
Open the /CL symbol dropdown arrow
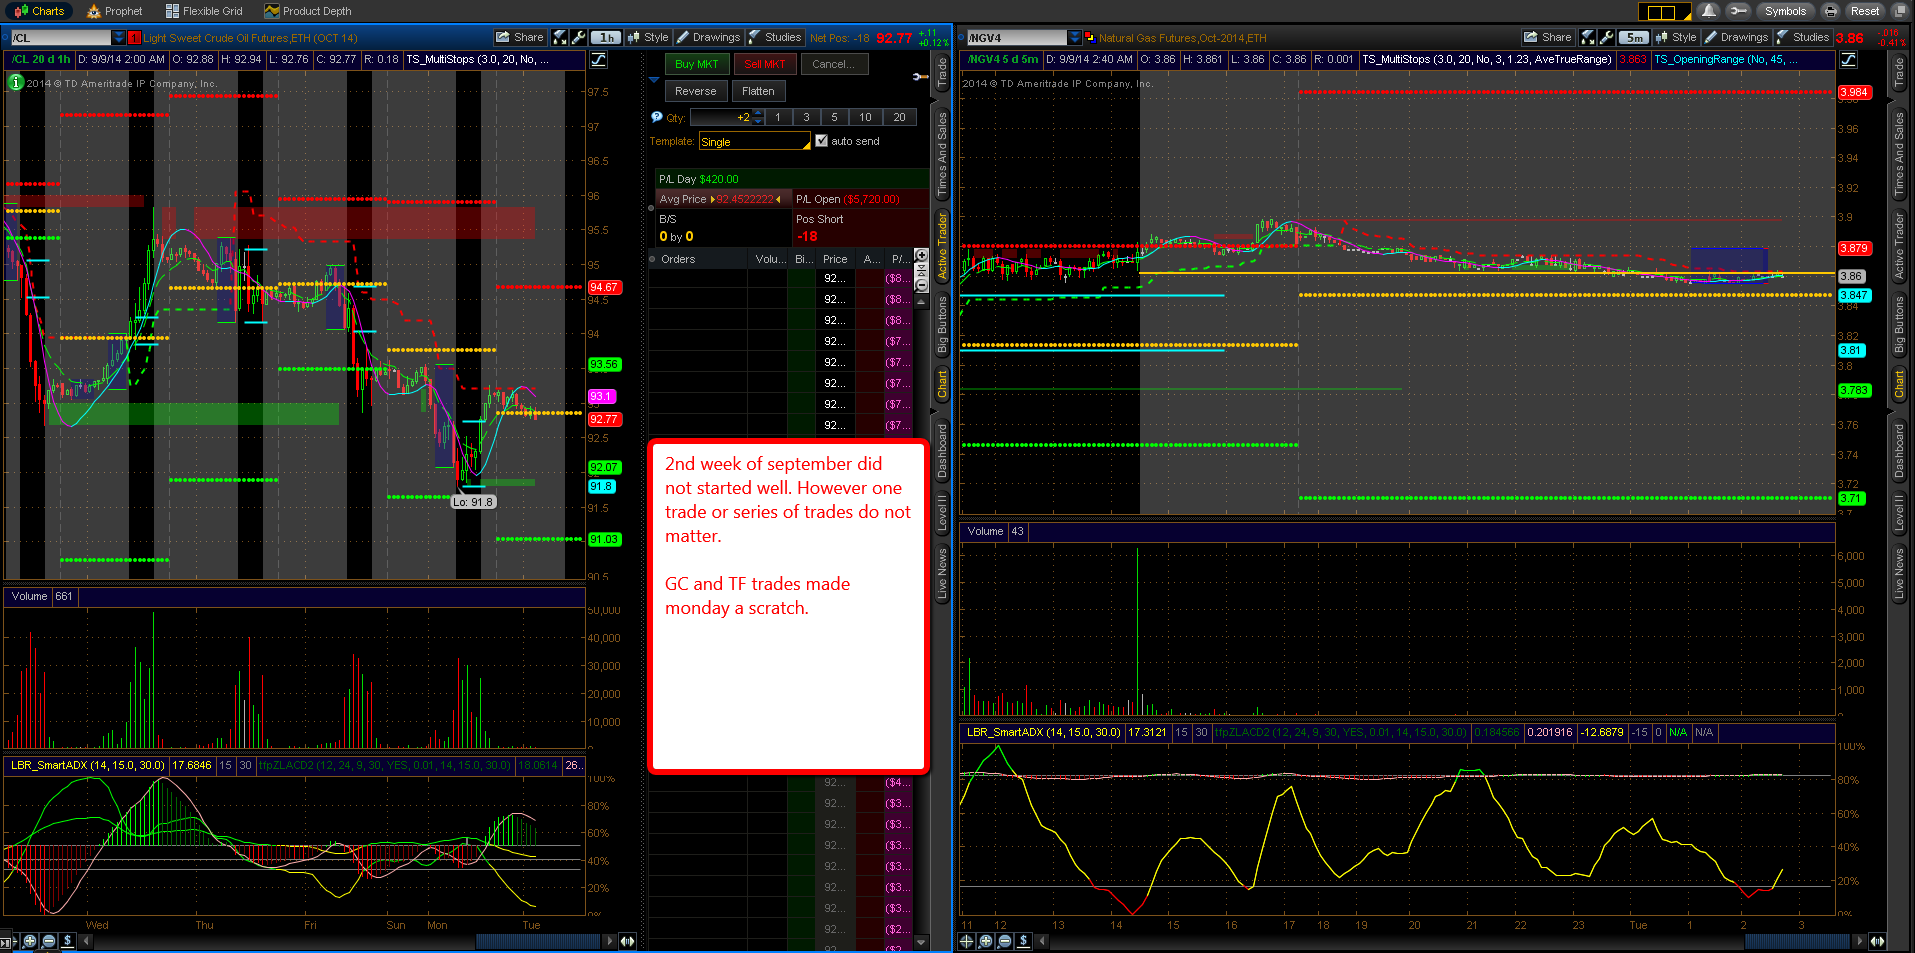119,38
